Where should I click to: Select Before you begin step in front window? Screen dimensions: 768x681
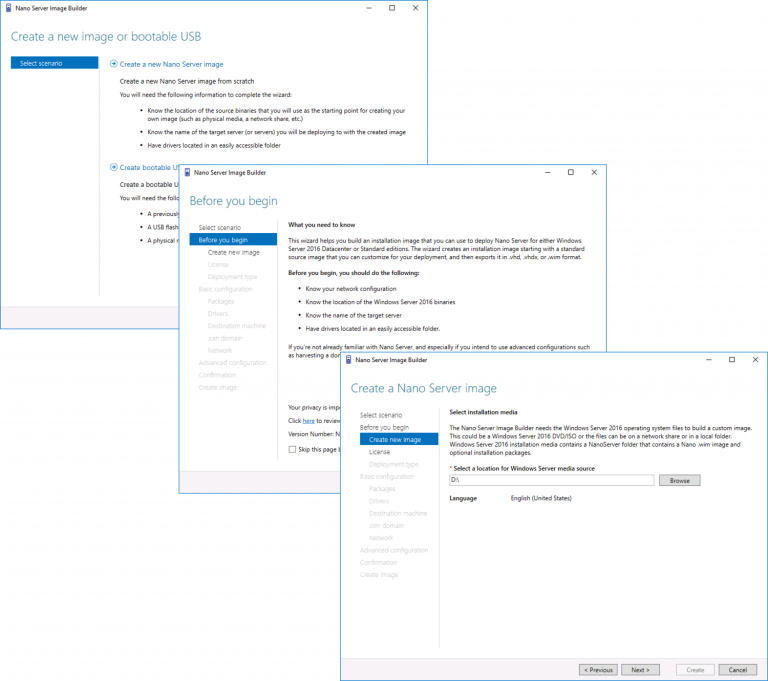pos(384,427)
